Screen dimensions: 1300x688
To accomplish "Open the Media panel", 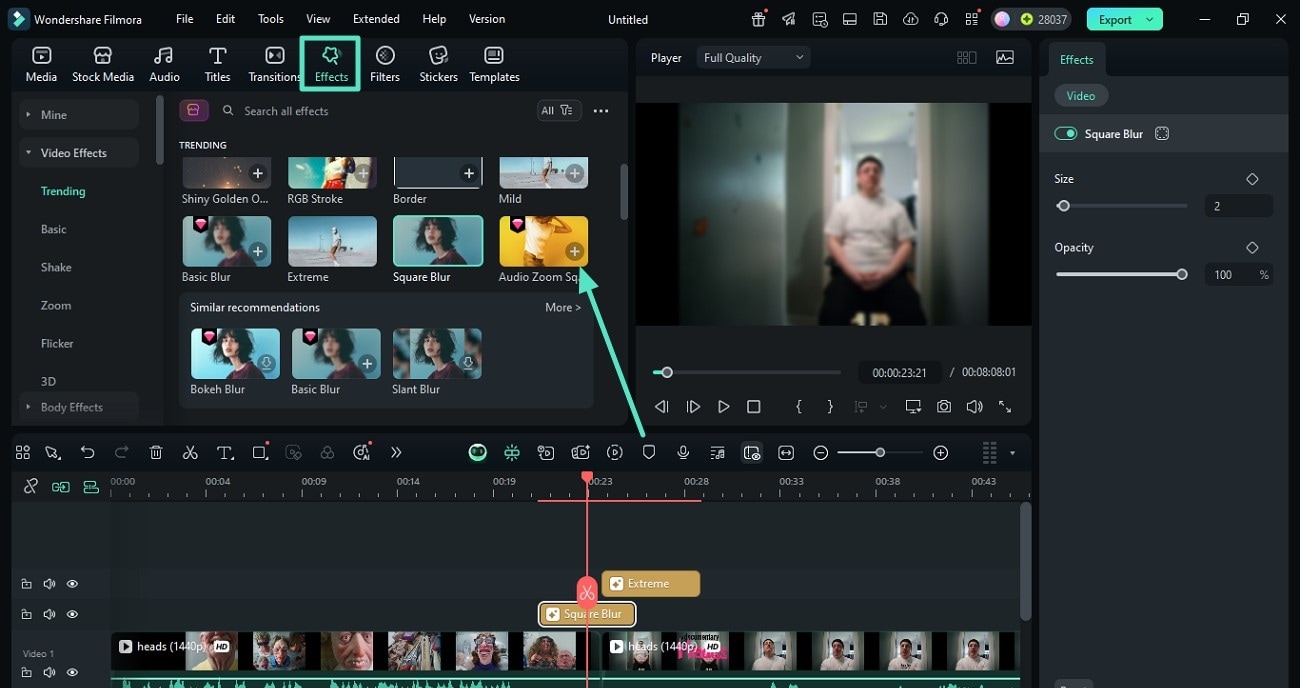I will pos(41,65).
